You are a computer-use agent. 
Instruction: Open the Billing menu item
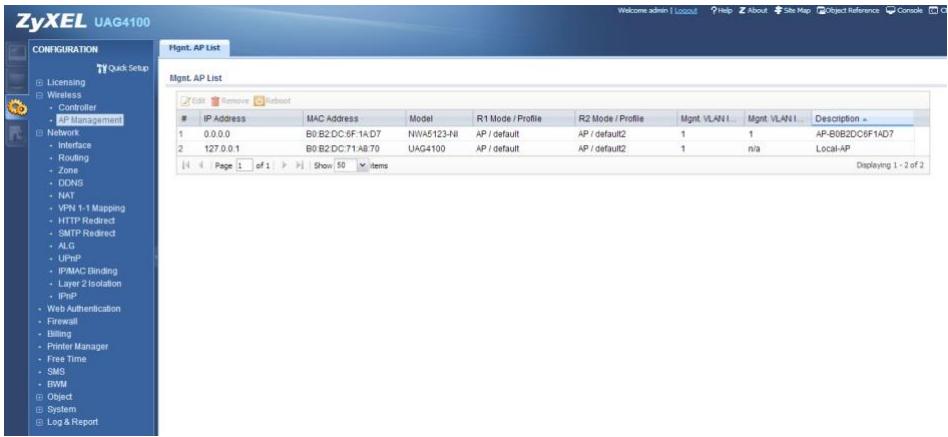(59, 334)
